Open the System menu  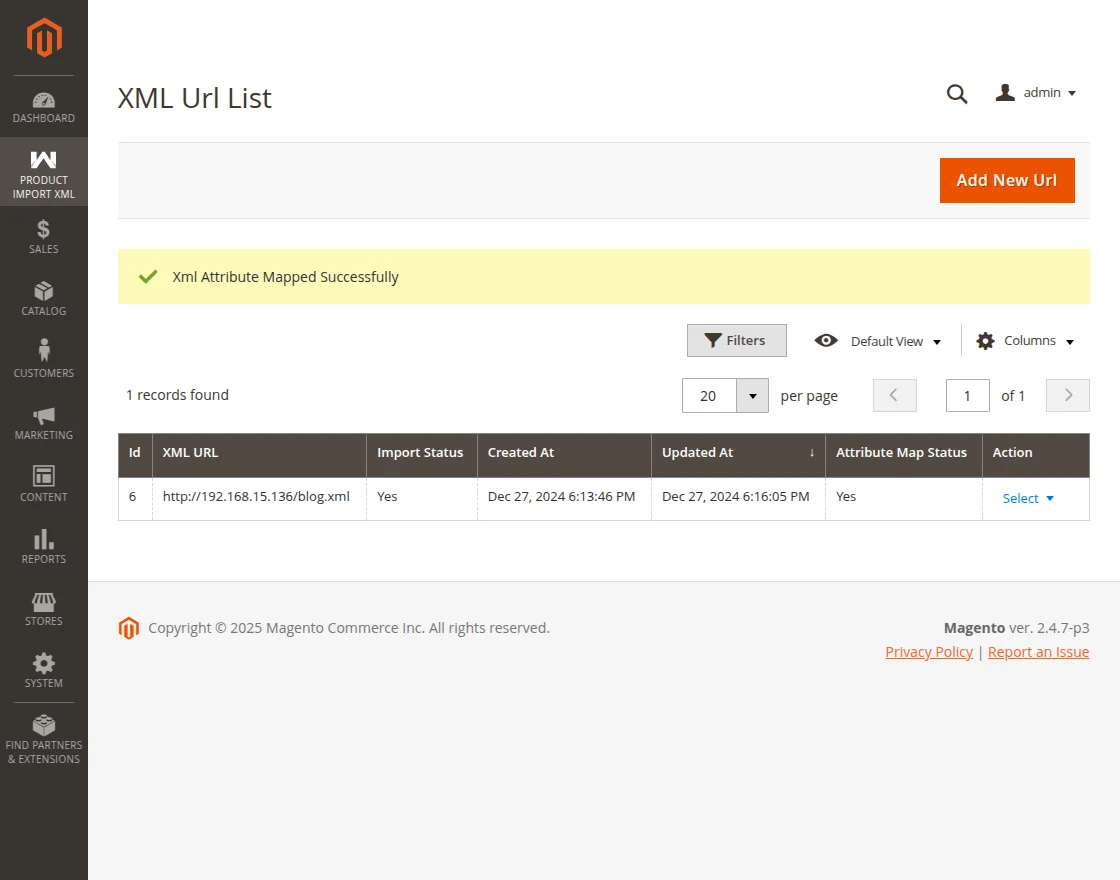(44, 671)
